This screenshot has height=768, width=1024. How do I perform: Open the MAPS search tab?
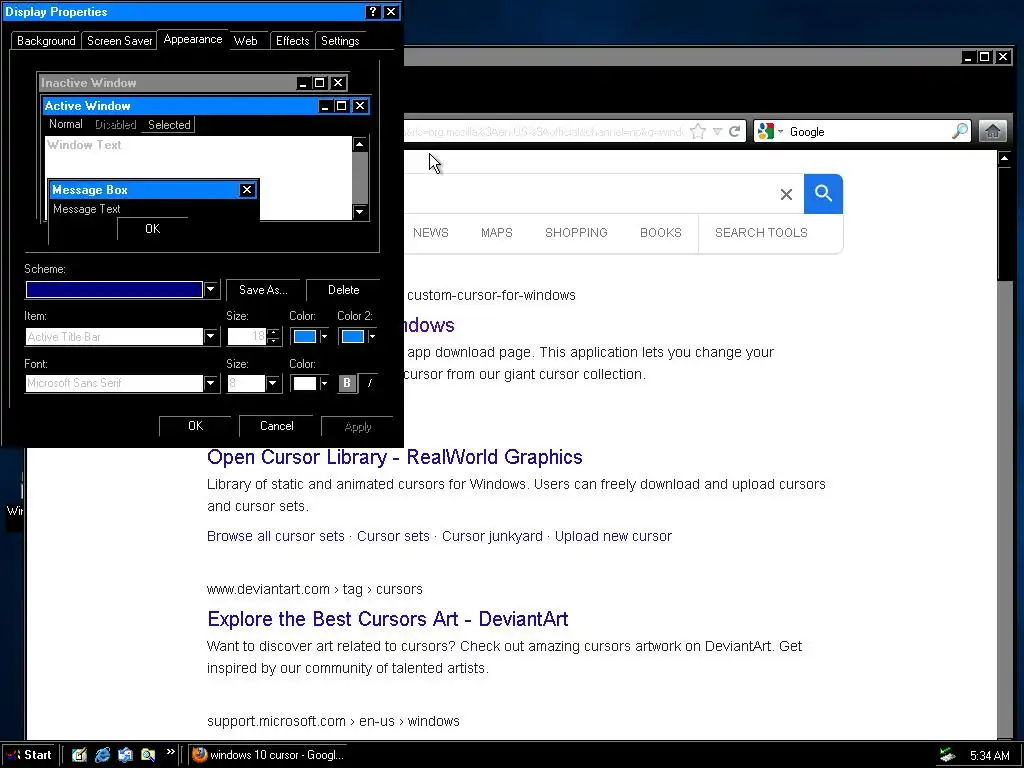point(496,232)
